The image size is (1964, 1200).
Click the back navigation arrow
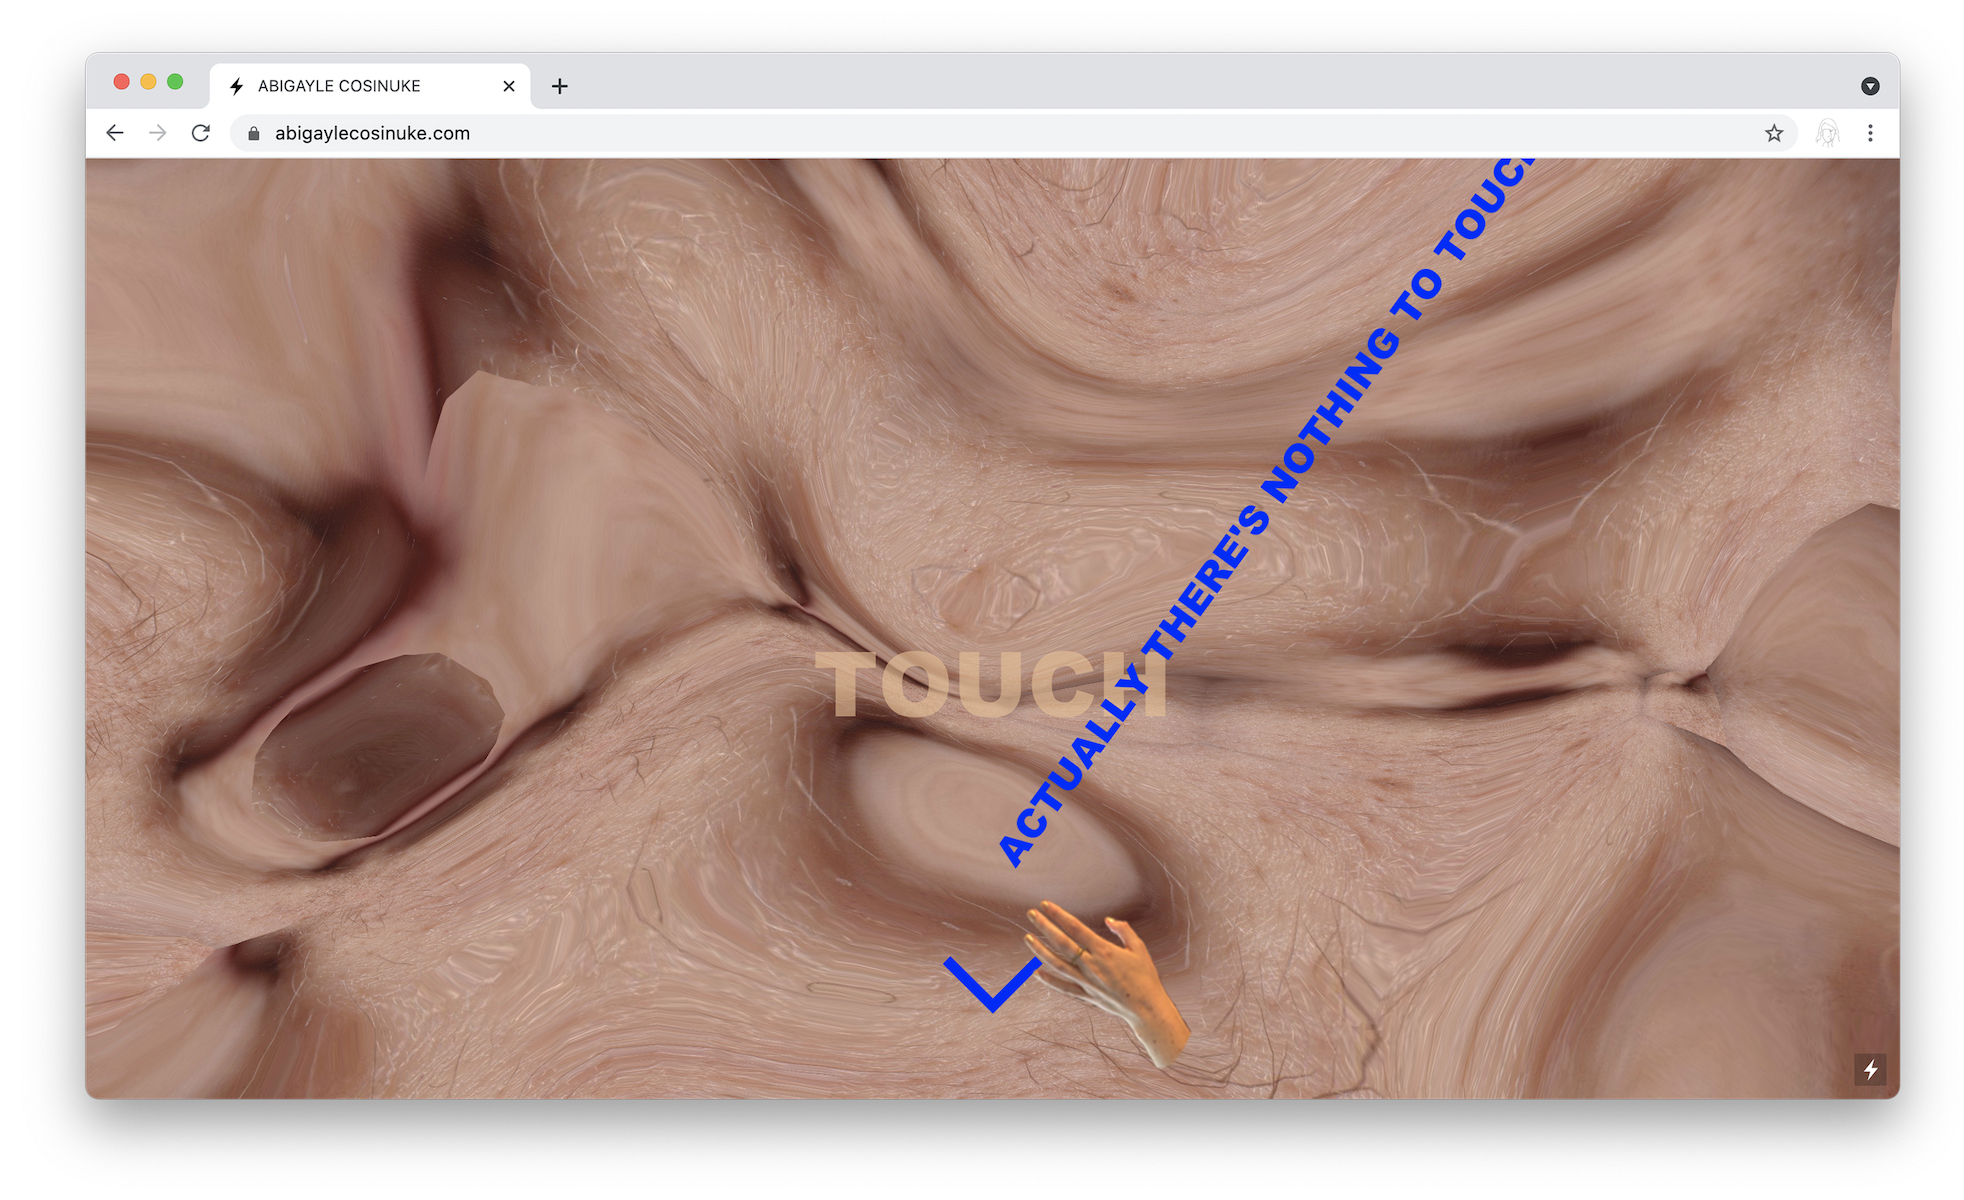115,133
